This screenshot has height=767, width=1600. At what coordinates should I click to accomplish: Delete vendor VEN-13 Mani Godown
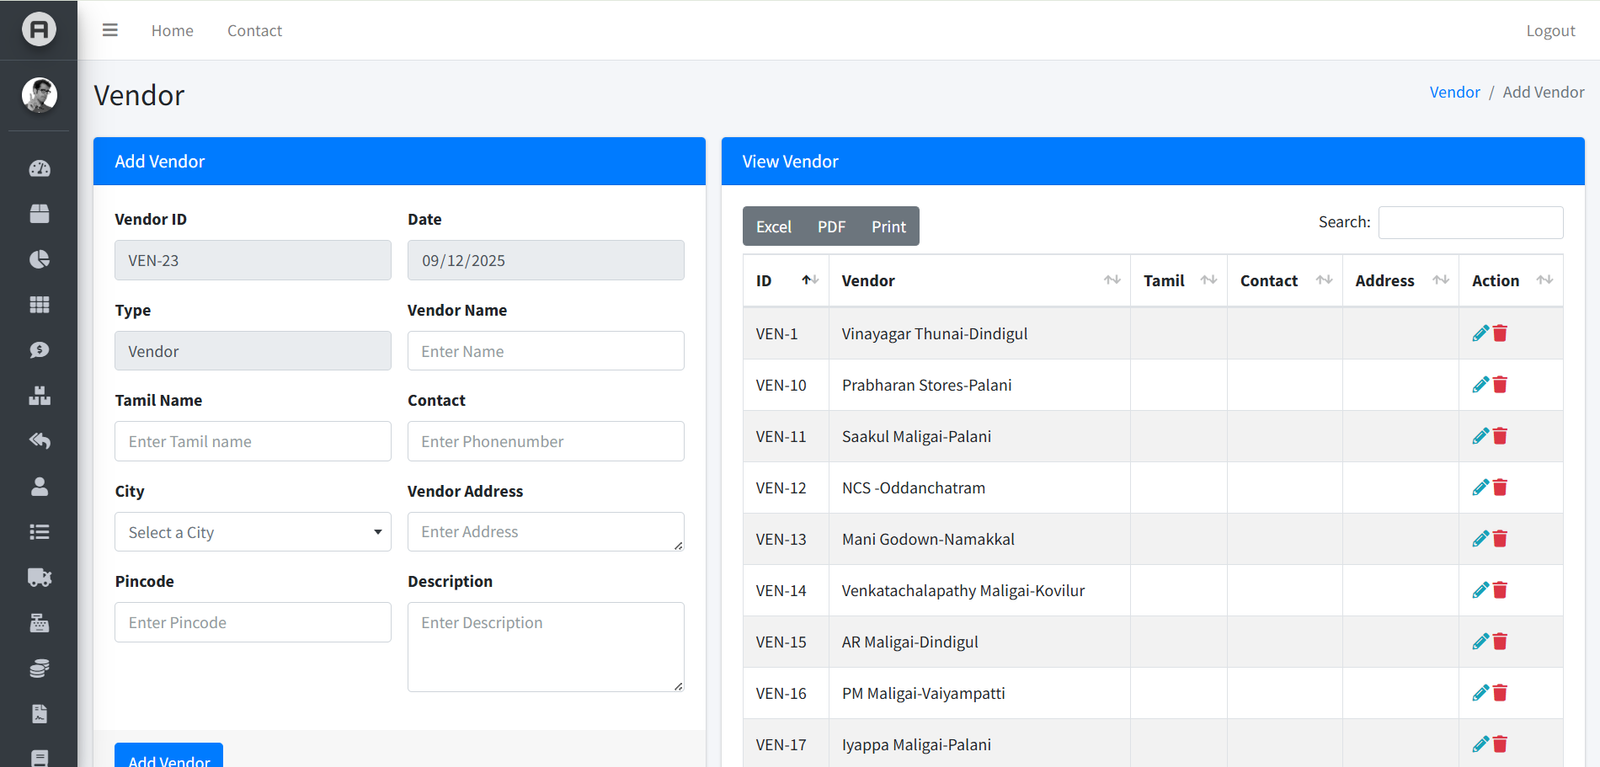click(1500, 539)
